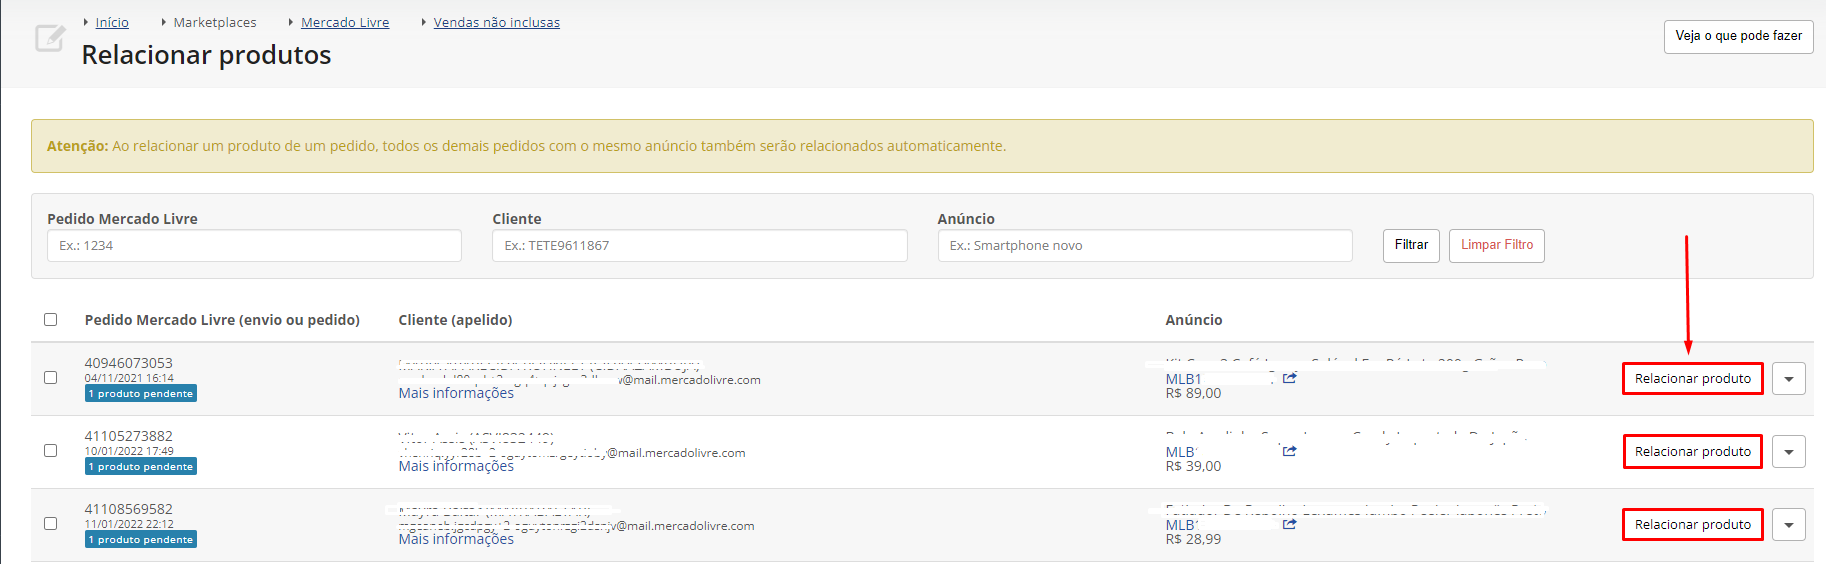Open Marketplaces breadcrumb item
1826x564 pixels.
(215, 22)
